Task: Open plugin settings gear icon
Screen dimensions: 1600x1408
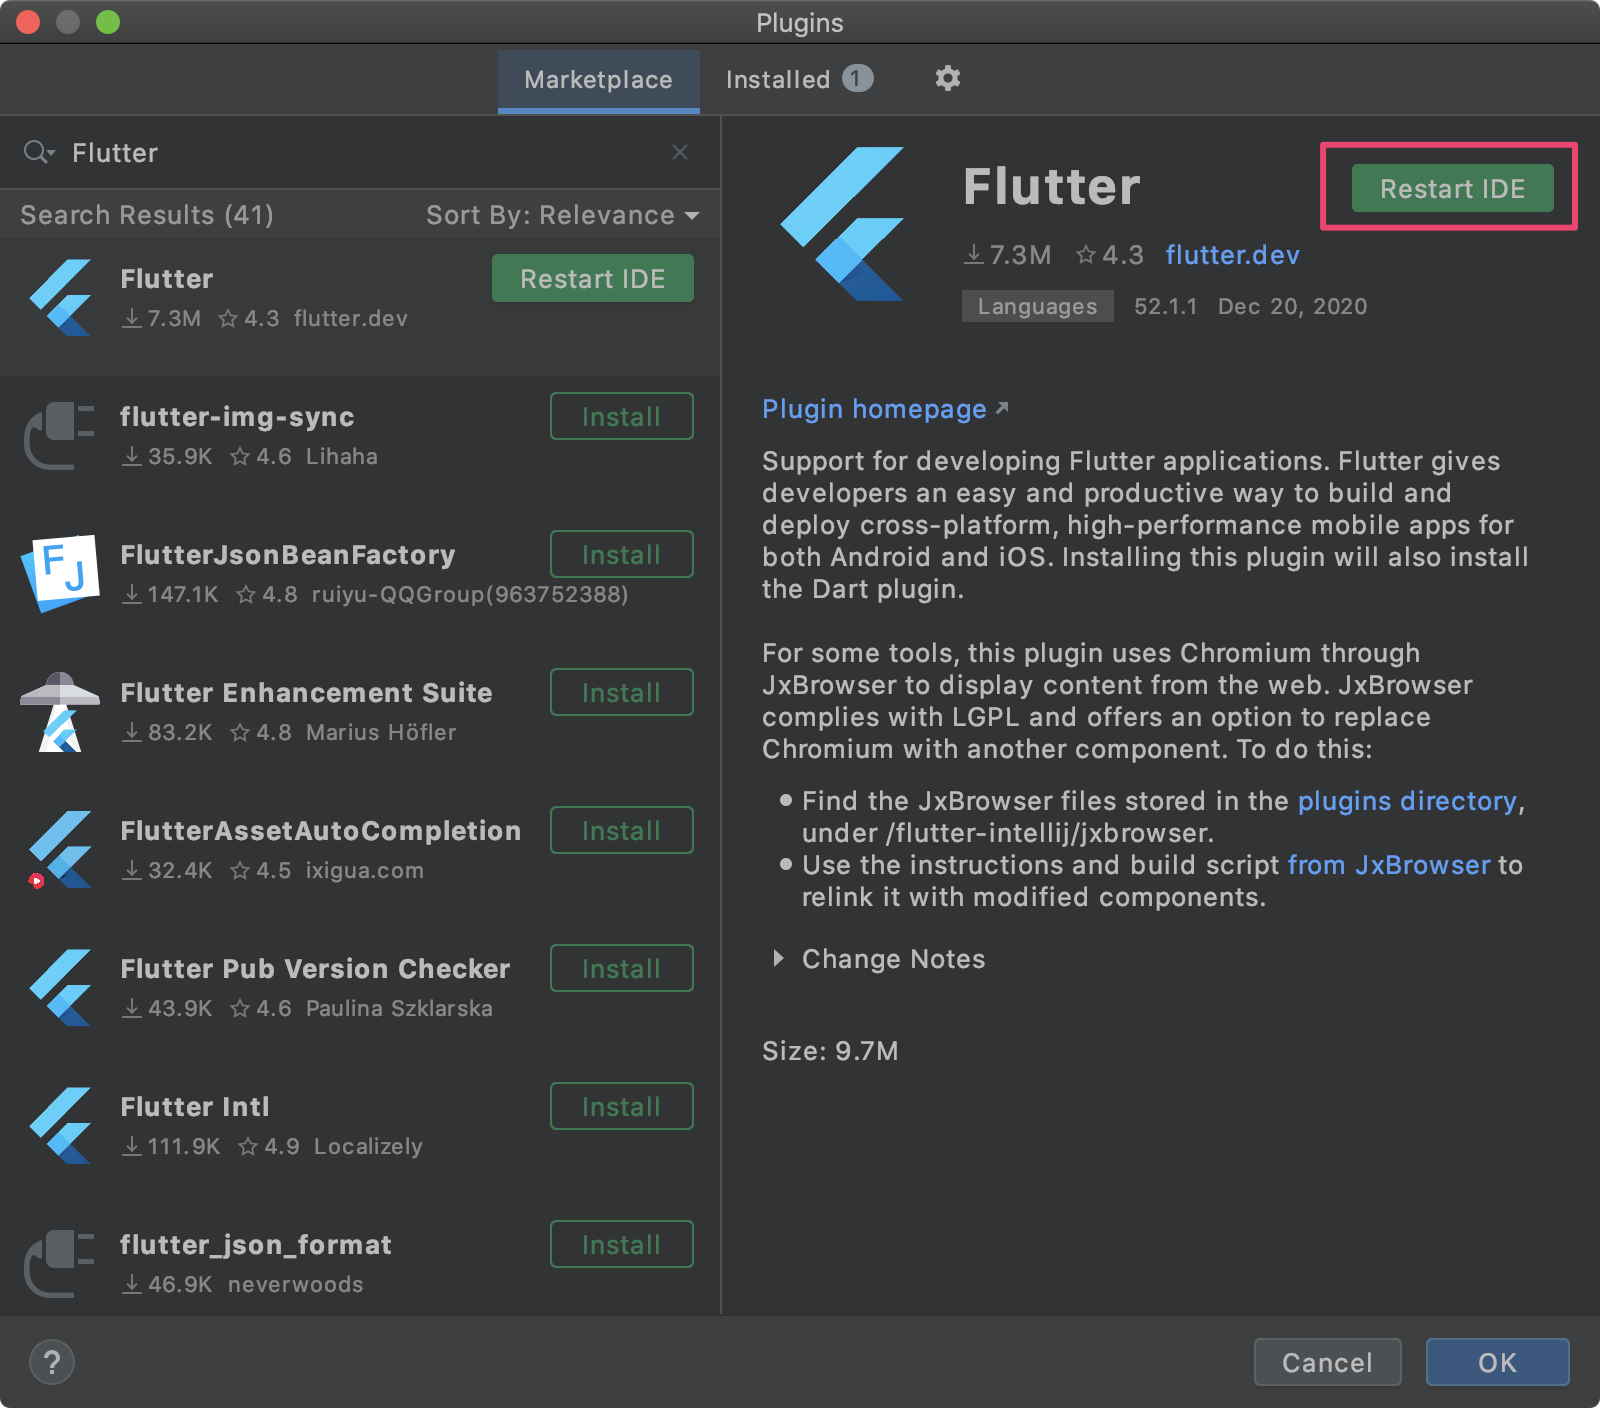Action: point(947,78)
